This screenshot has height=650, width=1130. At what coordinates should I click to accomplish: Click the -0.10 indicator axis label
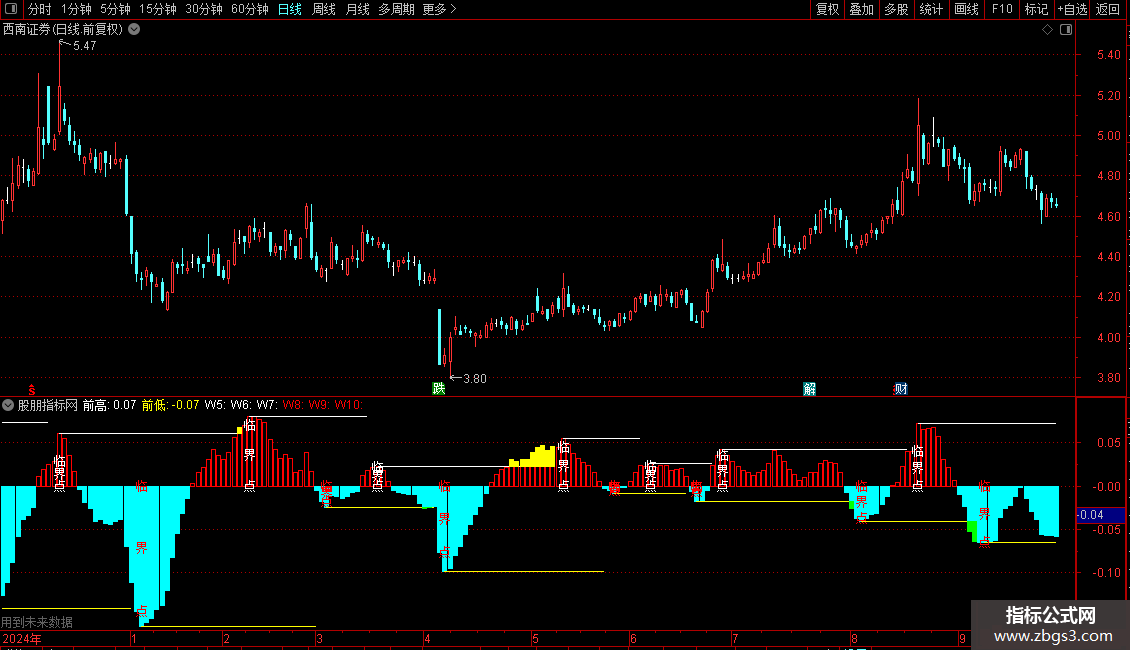click(x=1106, y=573)
